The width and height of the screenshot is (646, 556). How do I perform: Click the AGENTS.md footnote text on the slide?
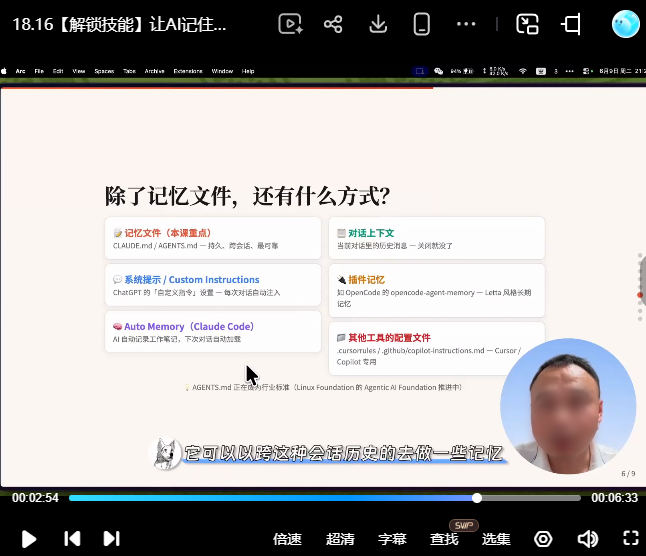point(323,387)
